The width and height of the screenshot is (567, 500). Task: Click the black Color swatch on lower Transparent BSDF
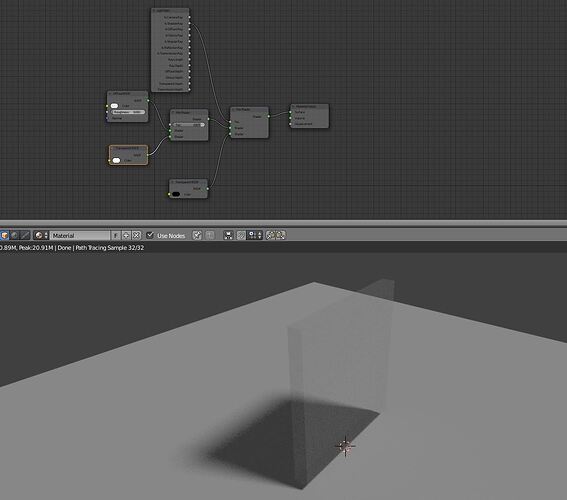[176, 194]
